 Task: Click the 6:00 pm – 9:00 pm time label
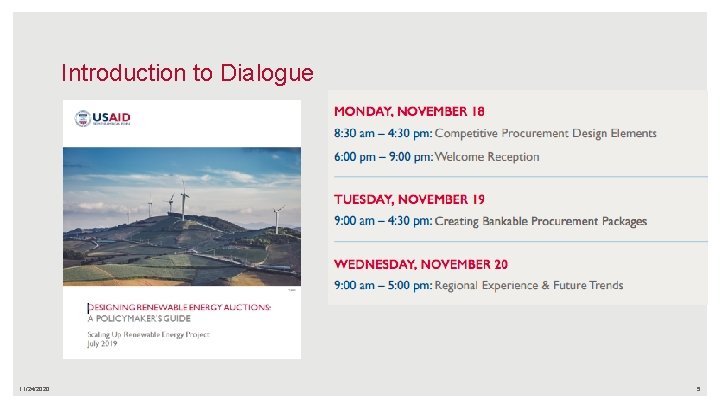tap(383, 157)
